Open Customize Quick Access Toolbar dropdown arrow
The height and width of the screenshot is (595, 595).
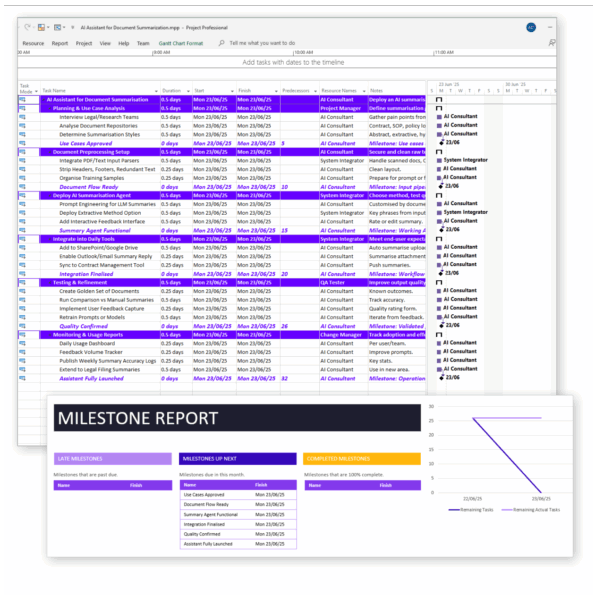[x=72, y=27]
